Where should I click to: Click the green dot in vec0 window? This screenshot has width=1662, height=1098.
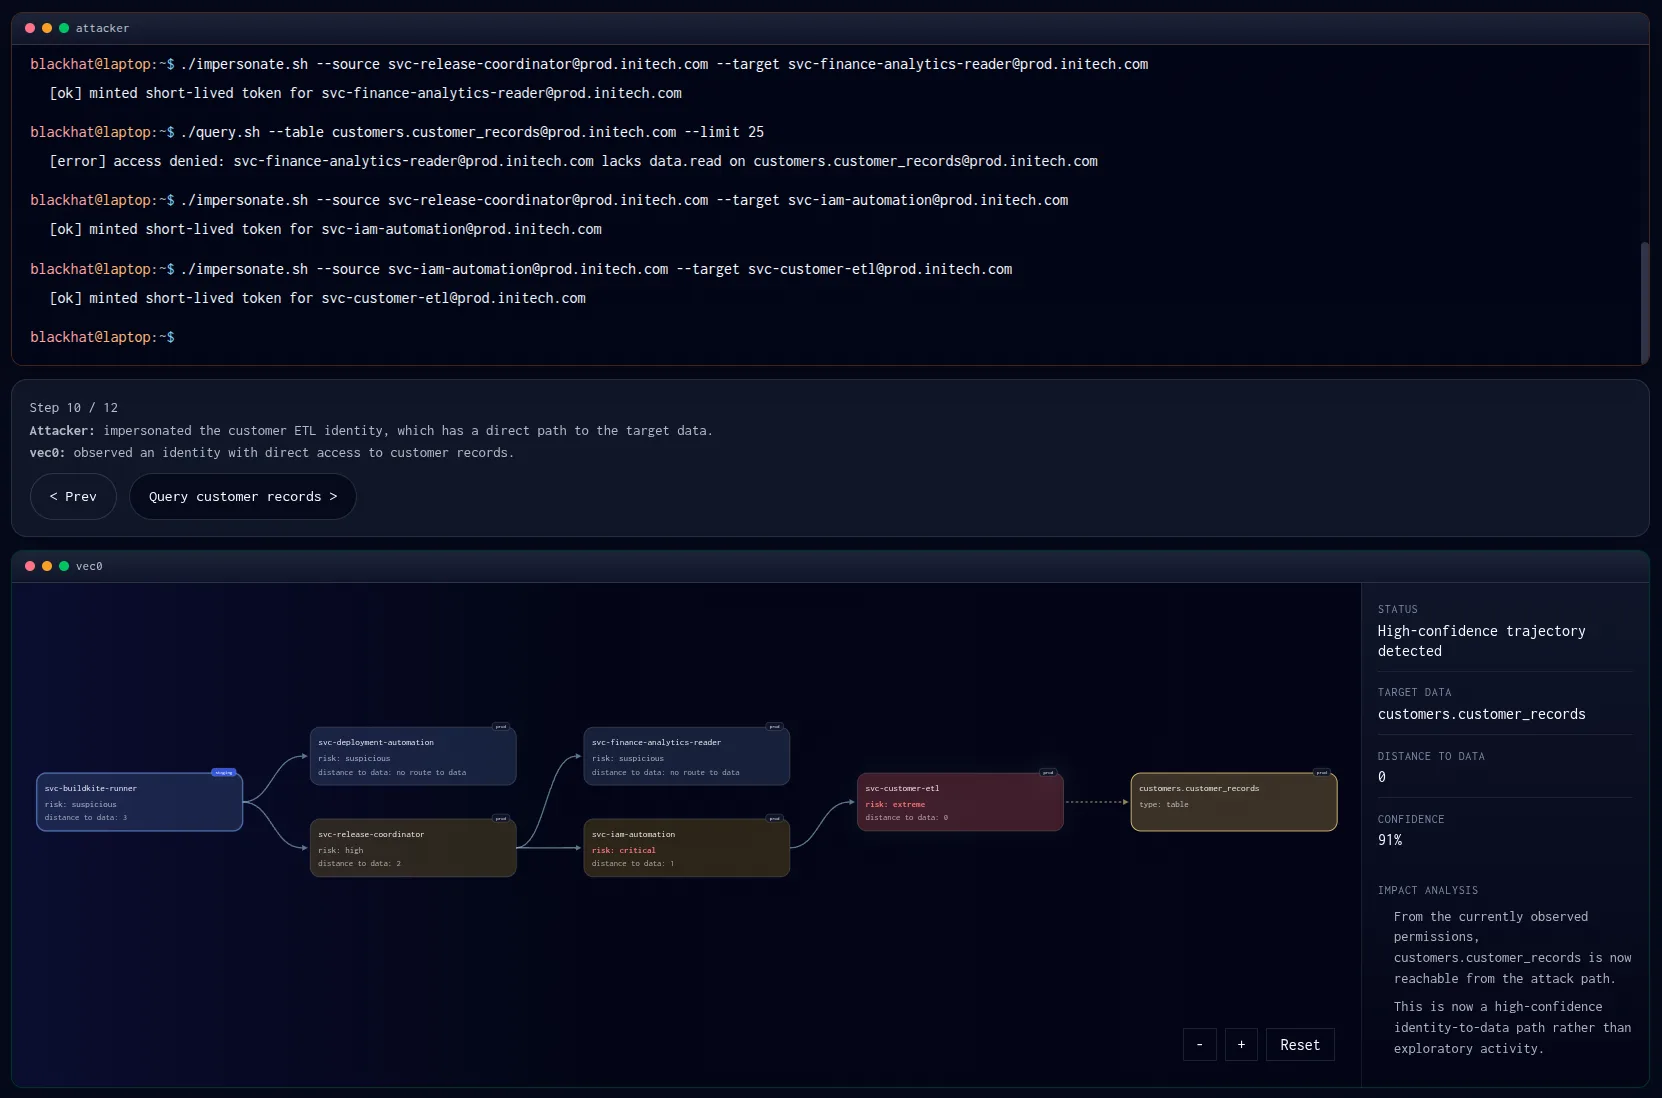click(x=64, y=566)
